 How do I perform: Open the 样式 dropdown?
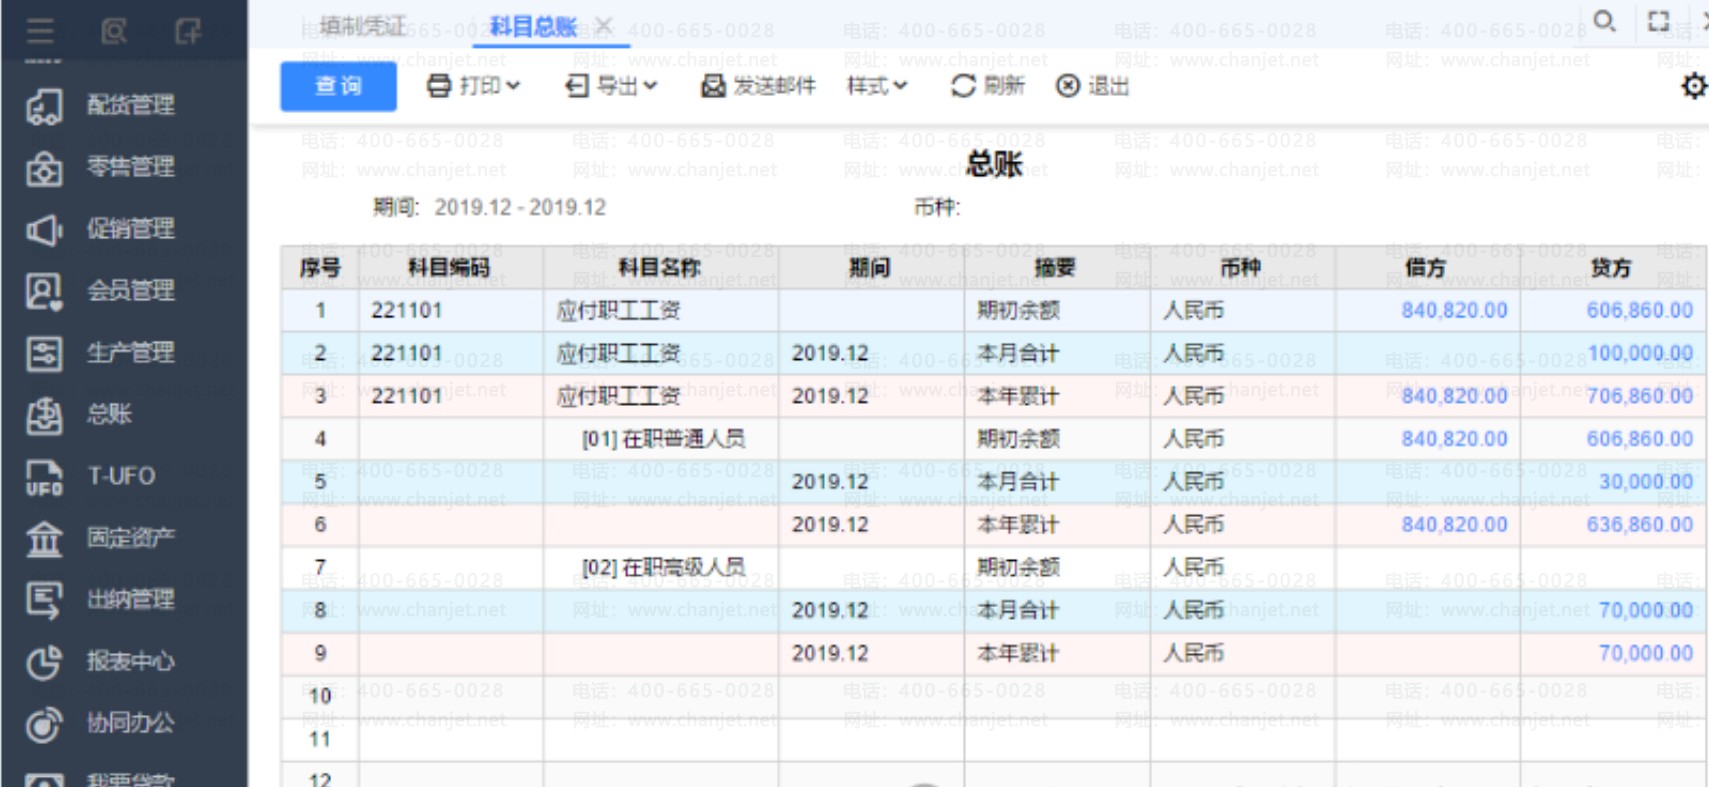point(877,86)
